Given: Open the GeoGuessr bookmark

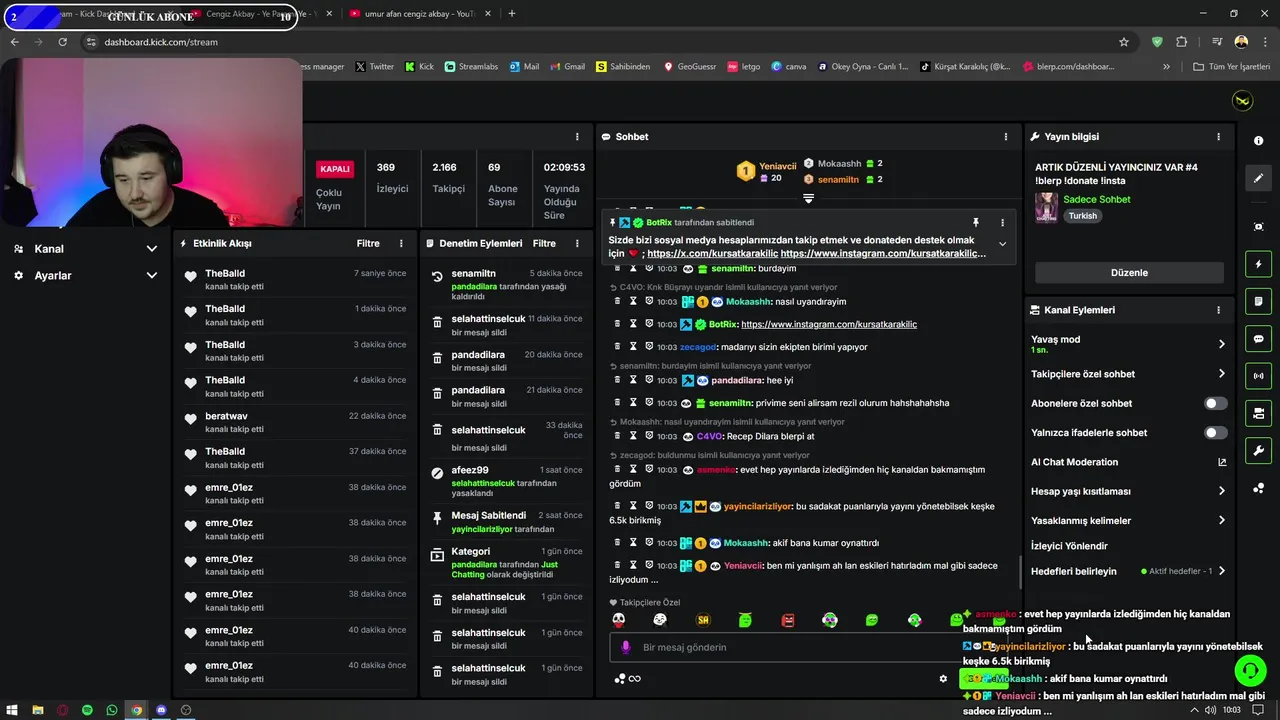Looking at the screenshot, I should [688, 67].
